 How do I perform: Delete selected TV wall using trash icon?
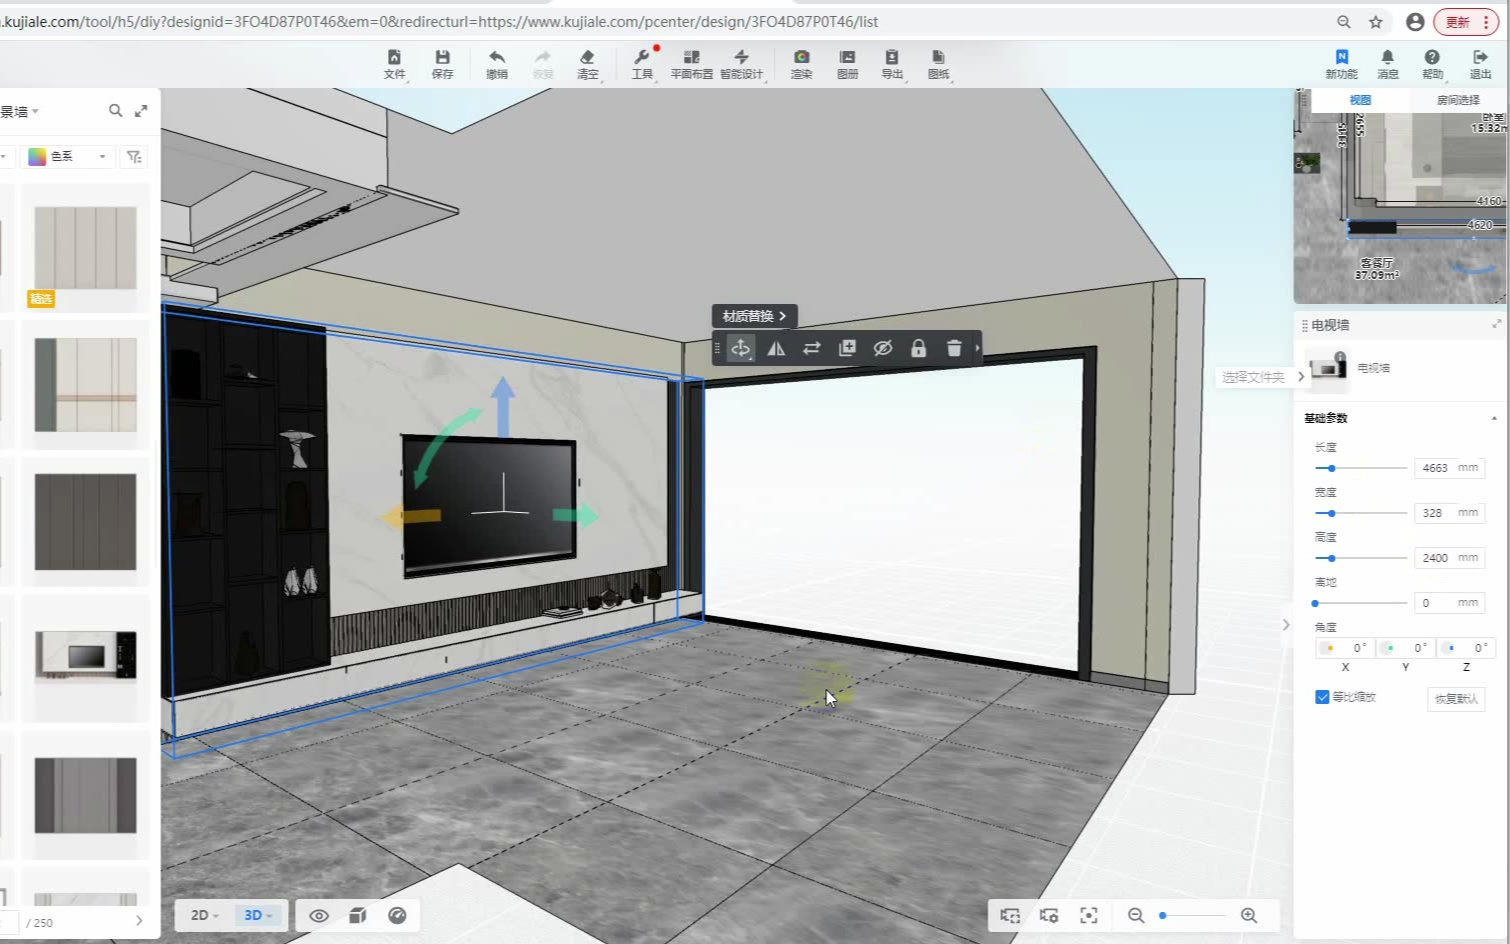tap(954, 348)
